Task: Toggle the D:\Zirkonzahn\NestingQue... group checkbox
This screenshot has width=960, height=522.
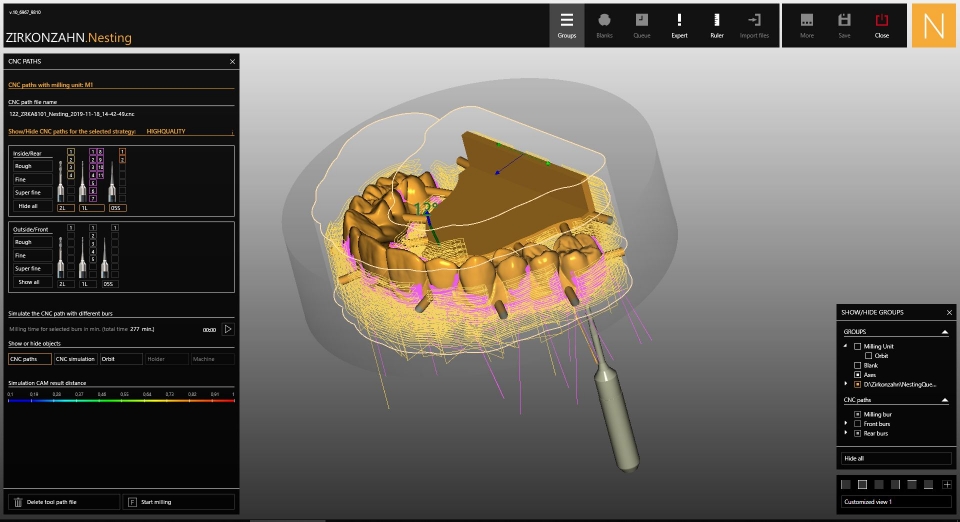Action: [x=857, y=384]
